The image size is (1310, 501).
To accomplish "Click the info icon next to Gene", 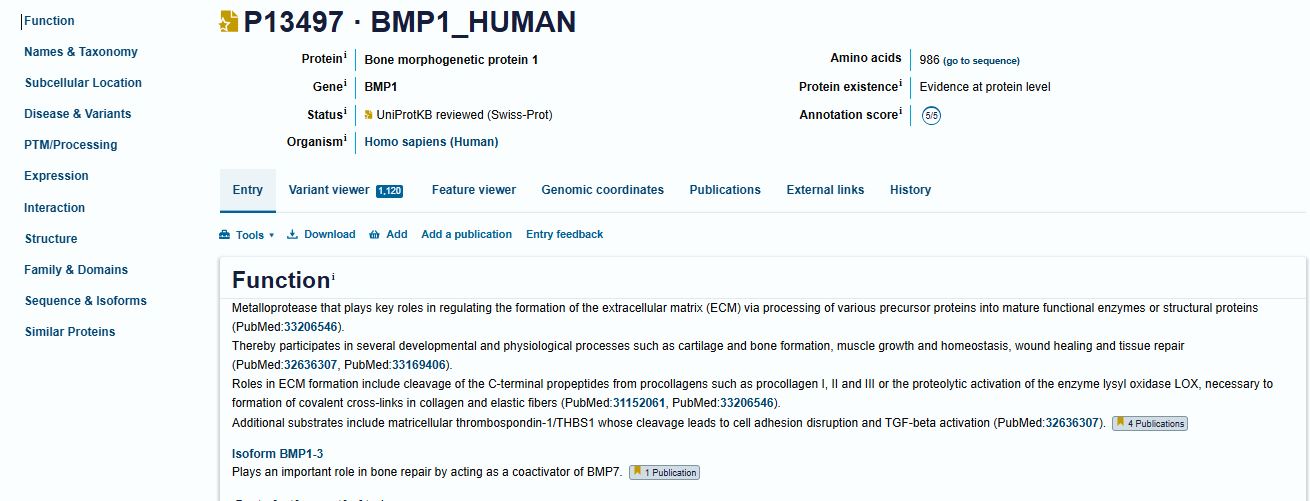I will click(x=346, y=84).
